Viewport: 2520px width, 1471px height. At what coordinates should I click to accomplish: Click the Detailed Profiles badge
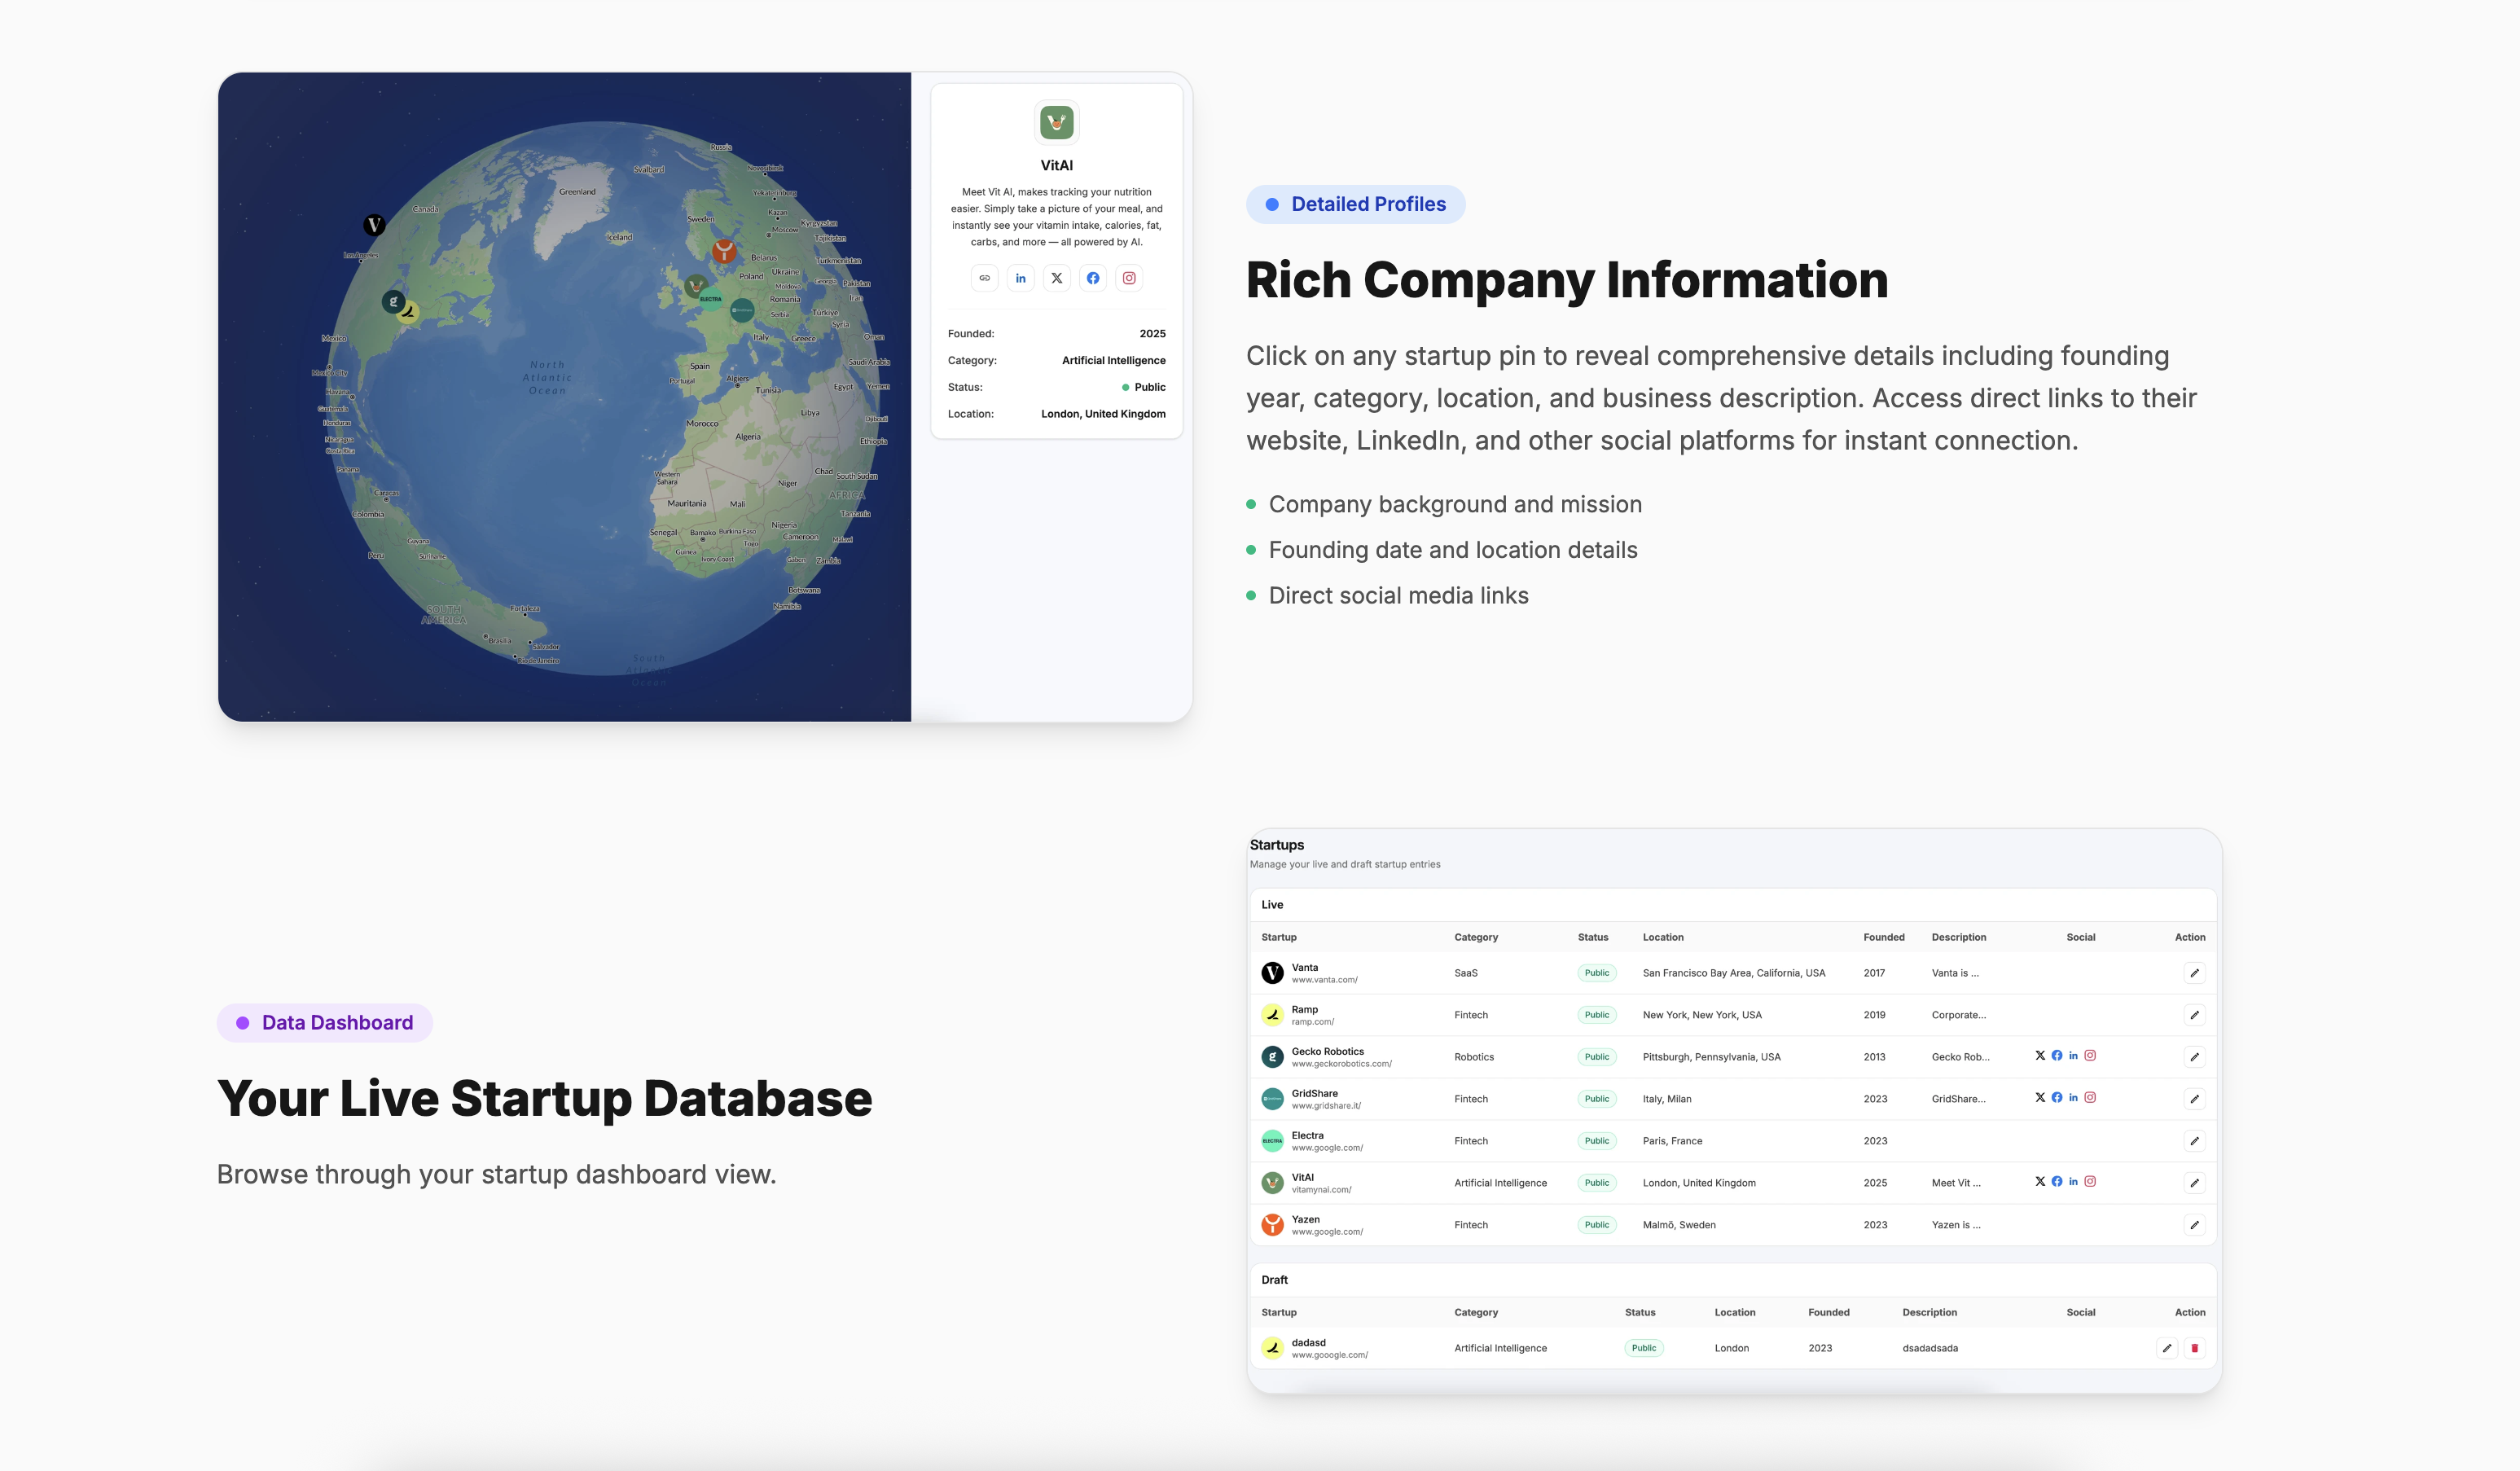point(1355,204)
